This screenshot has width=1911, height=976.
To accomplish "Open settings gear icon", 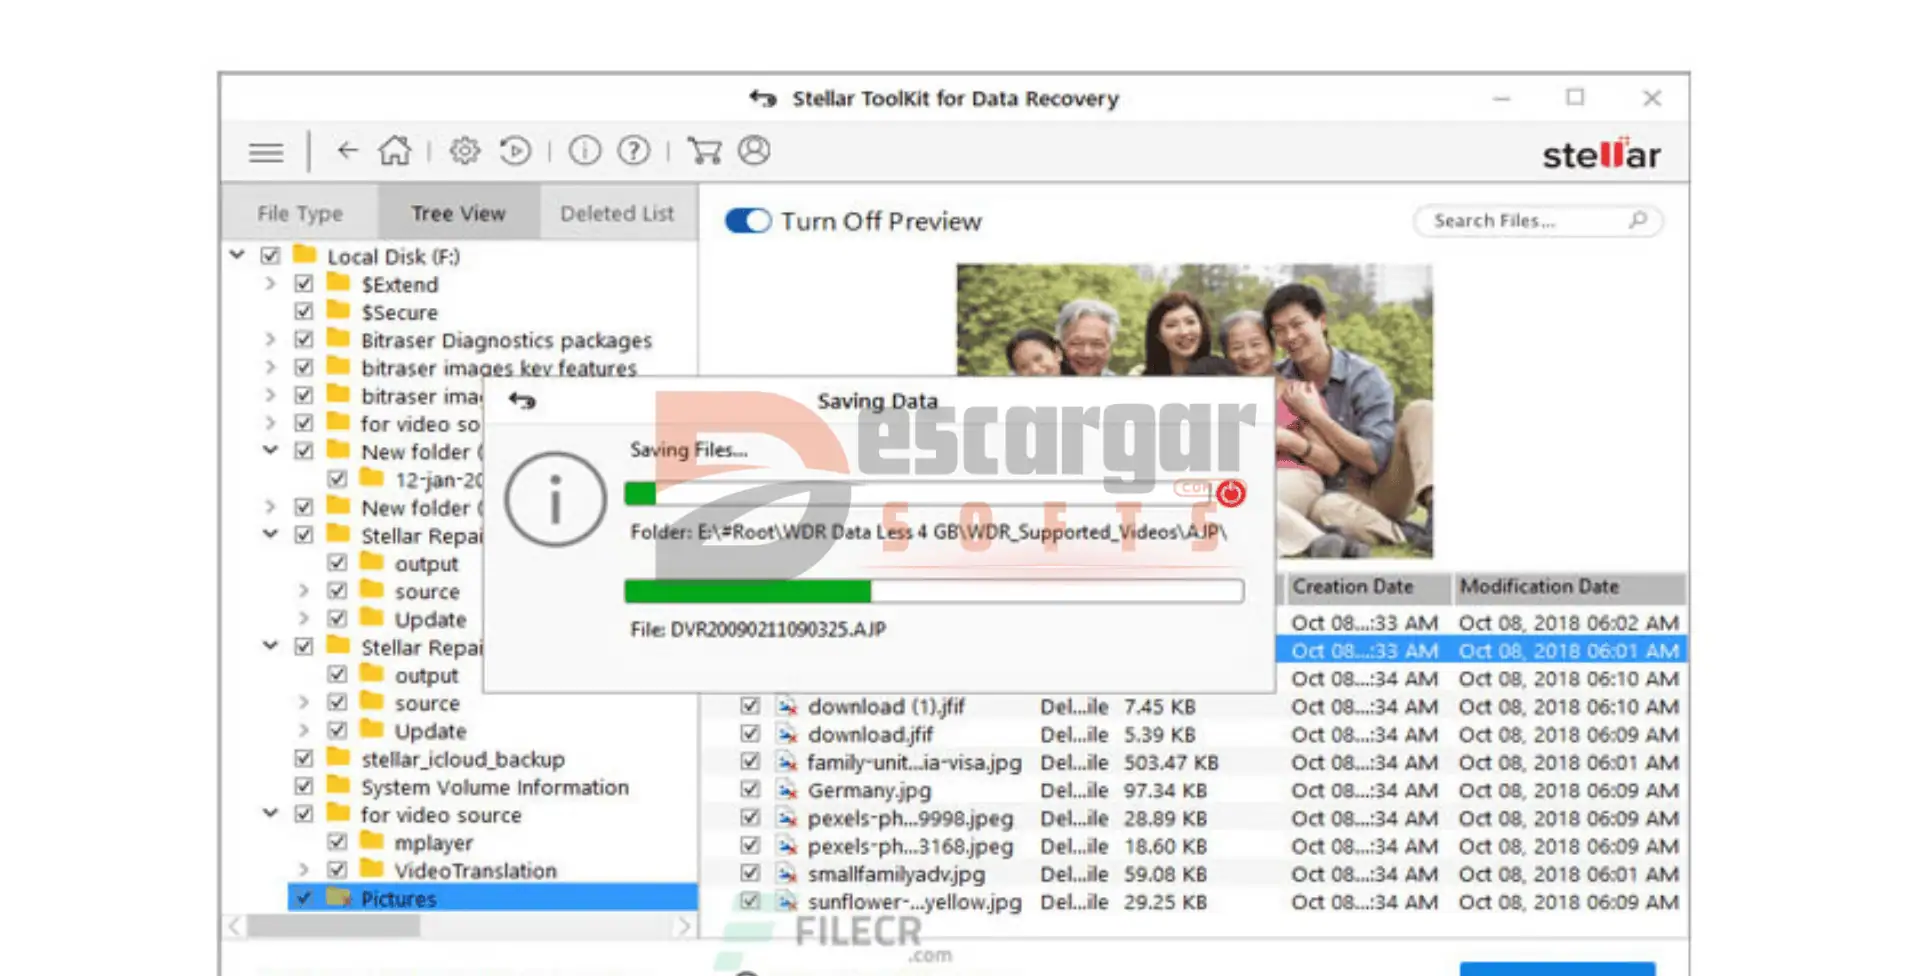I will coord(464,151).
